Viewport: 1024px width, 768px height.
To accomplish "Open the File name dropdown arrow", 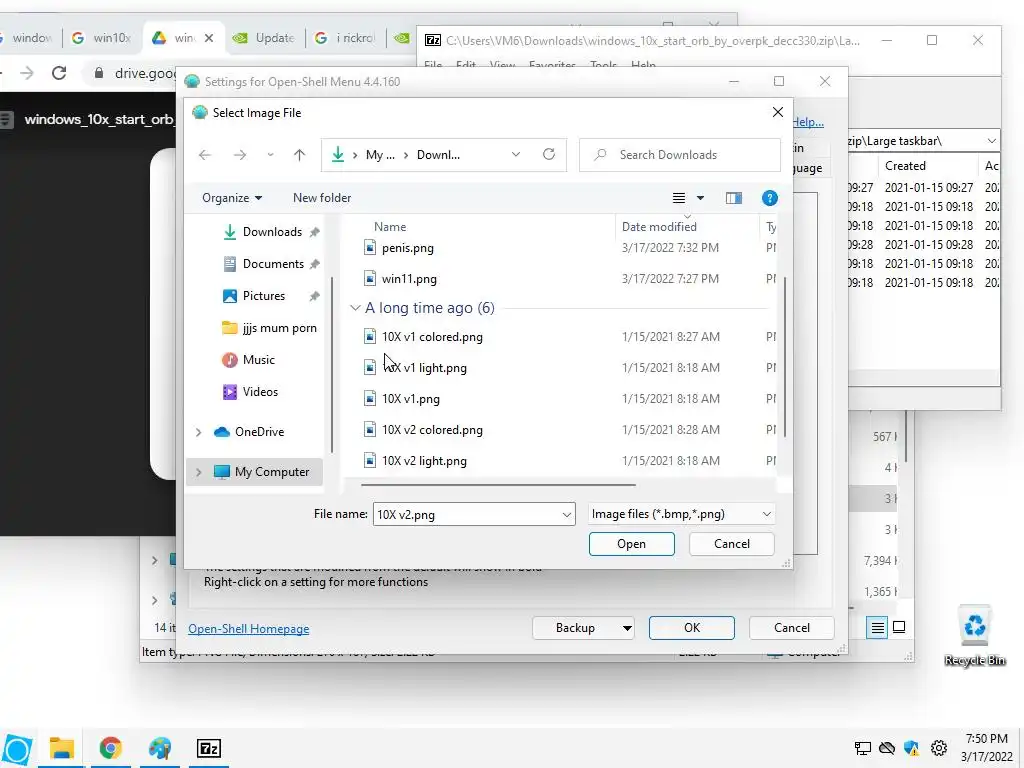I will 567,515.
